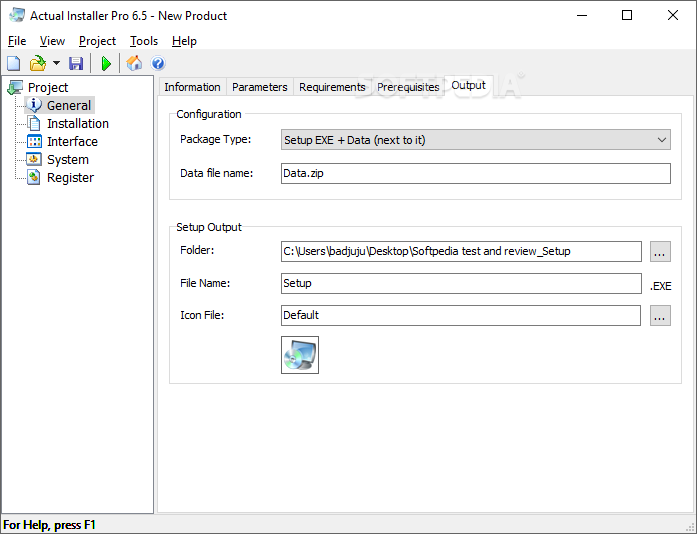Switch to the Information tab
Image resolution: width=697 pixels, height=534 pixels.
pos(192,87)
